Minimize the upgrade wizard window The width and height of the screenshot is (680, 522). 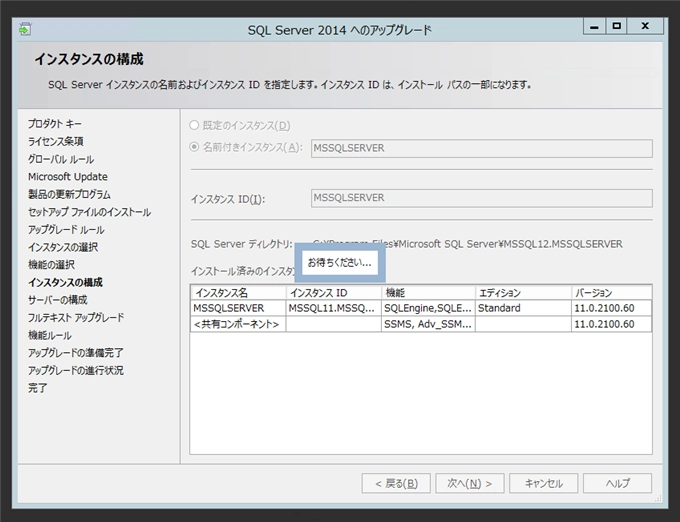(594, 26)
